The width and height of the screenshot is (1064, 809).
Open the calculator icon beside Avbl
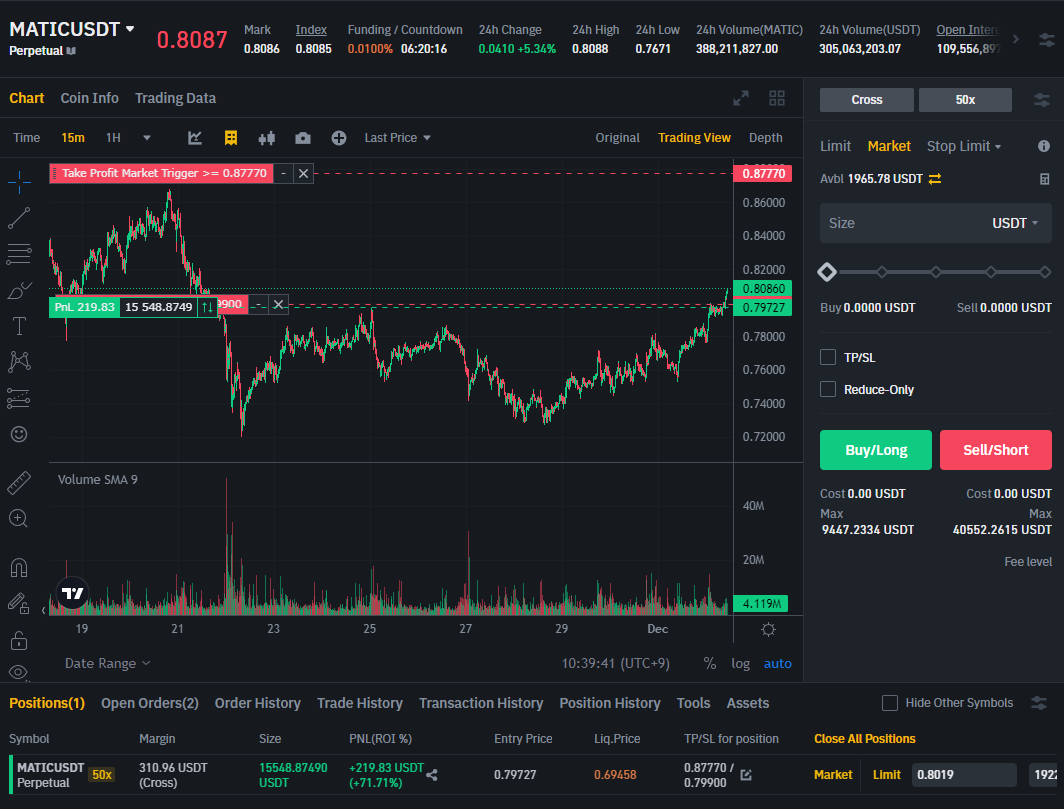[x=1044, y=178]
